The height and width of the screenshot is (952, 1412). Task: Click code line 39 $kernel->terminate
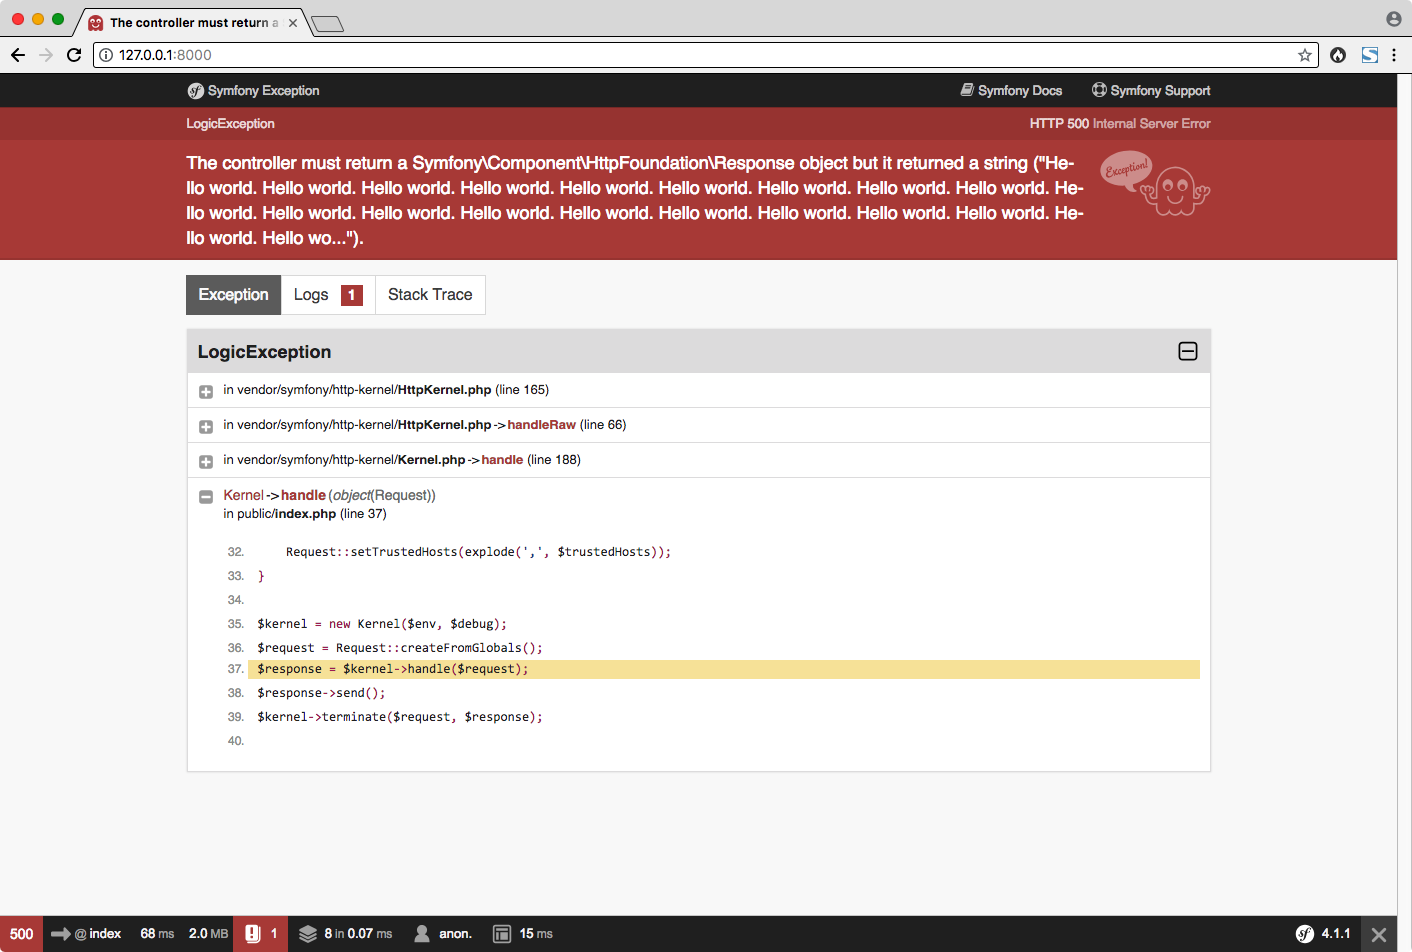(400, 717)
